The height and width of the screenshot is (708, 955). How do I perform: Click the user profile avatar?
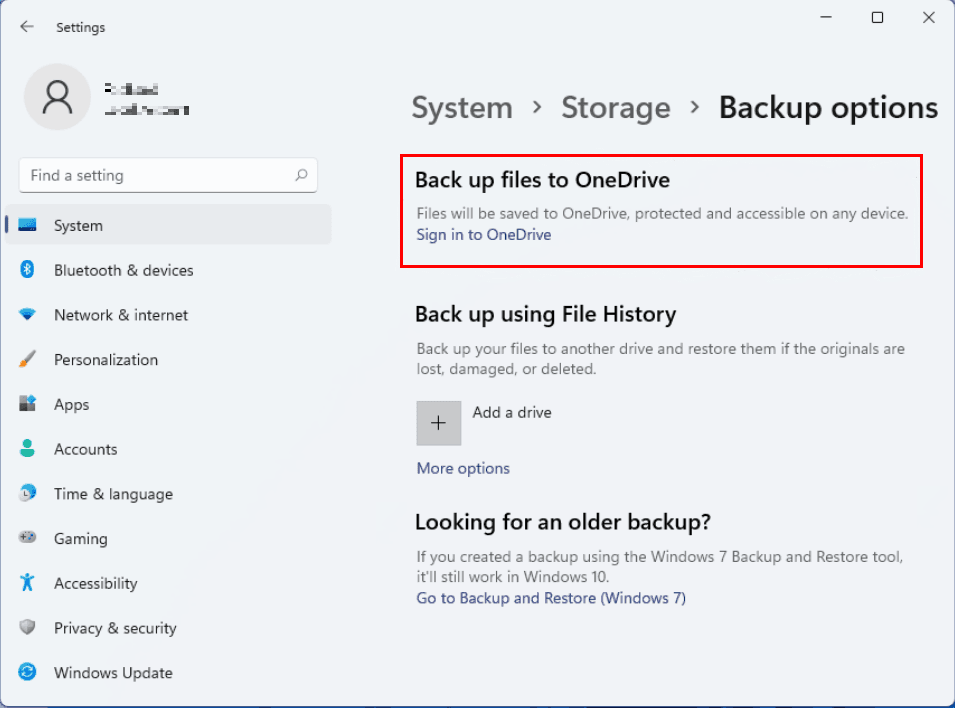57,97
